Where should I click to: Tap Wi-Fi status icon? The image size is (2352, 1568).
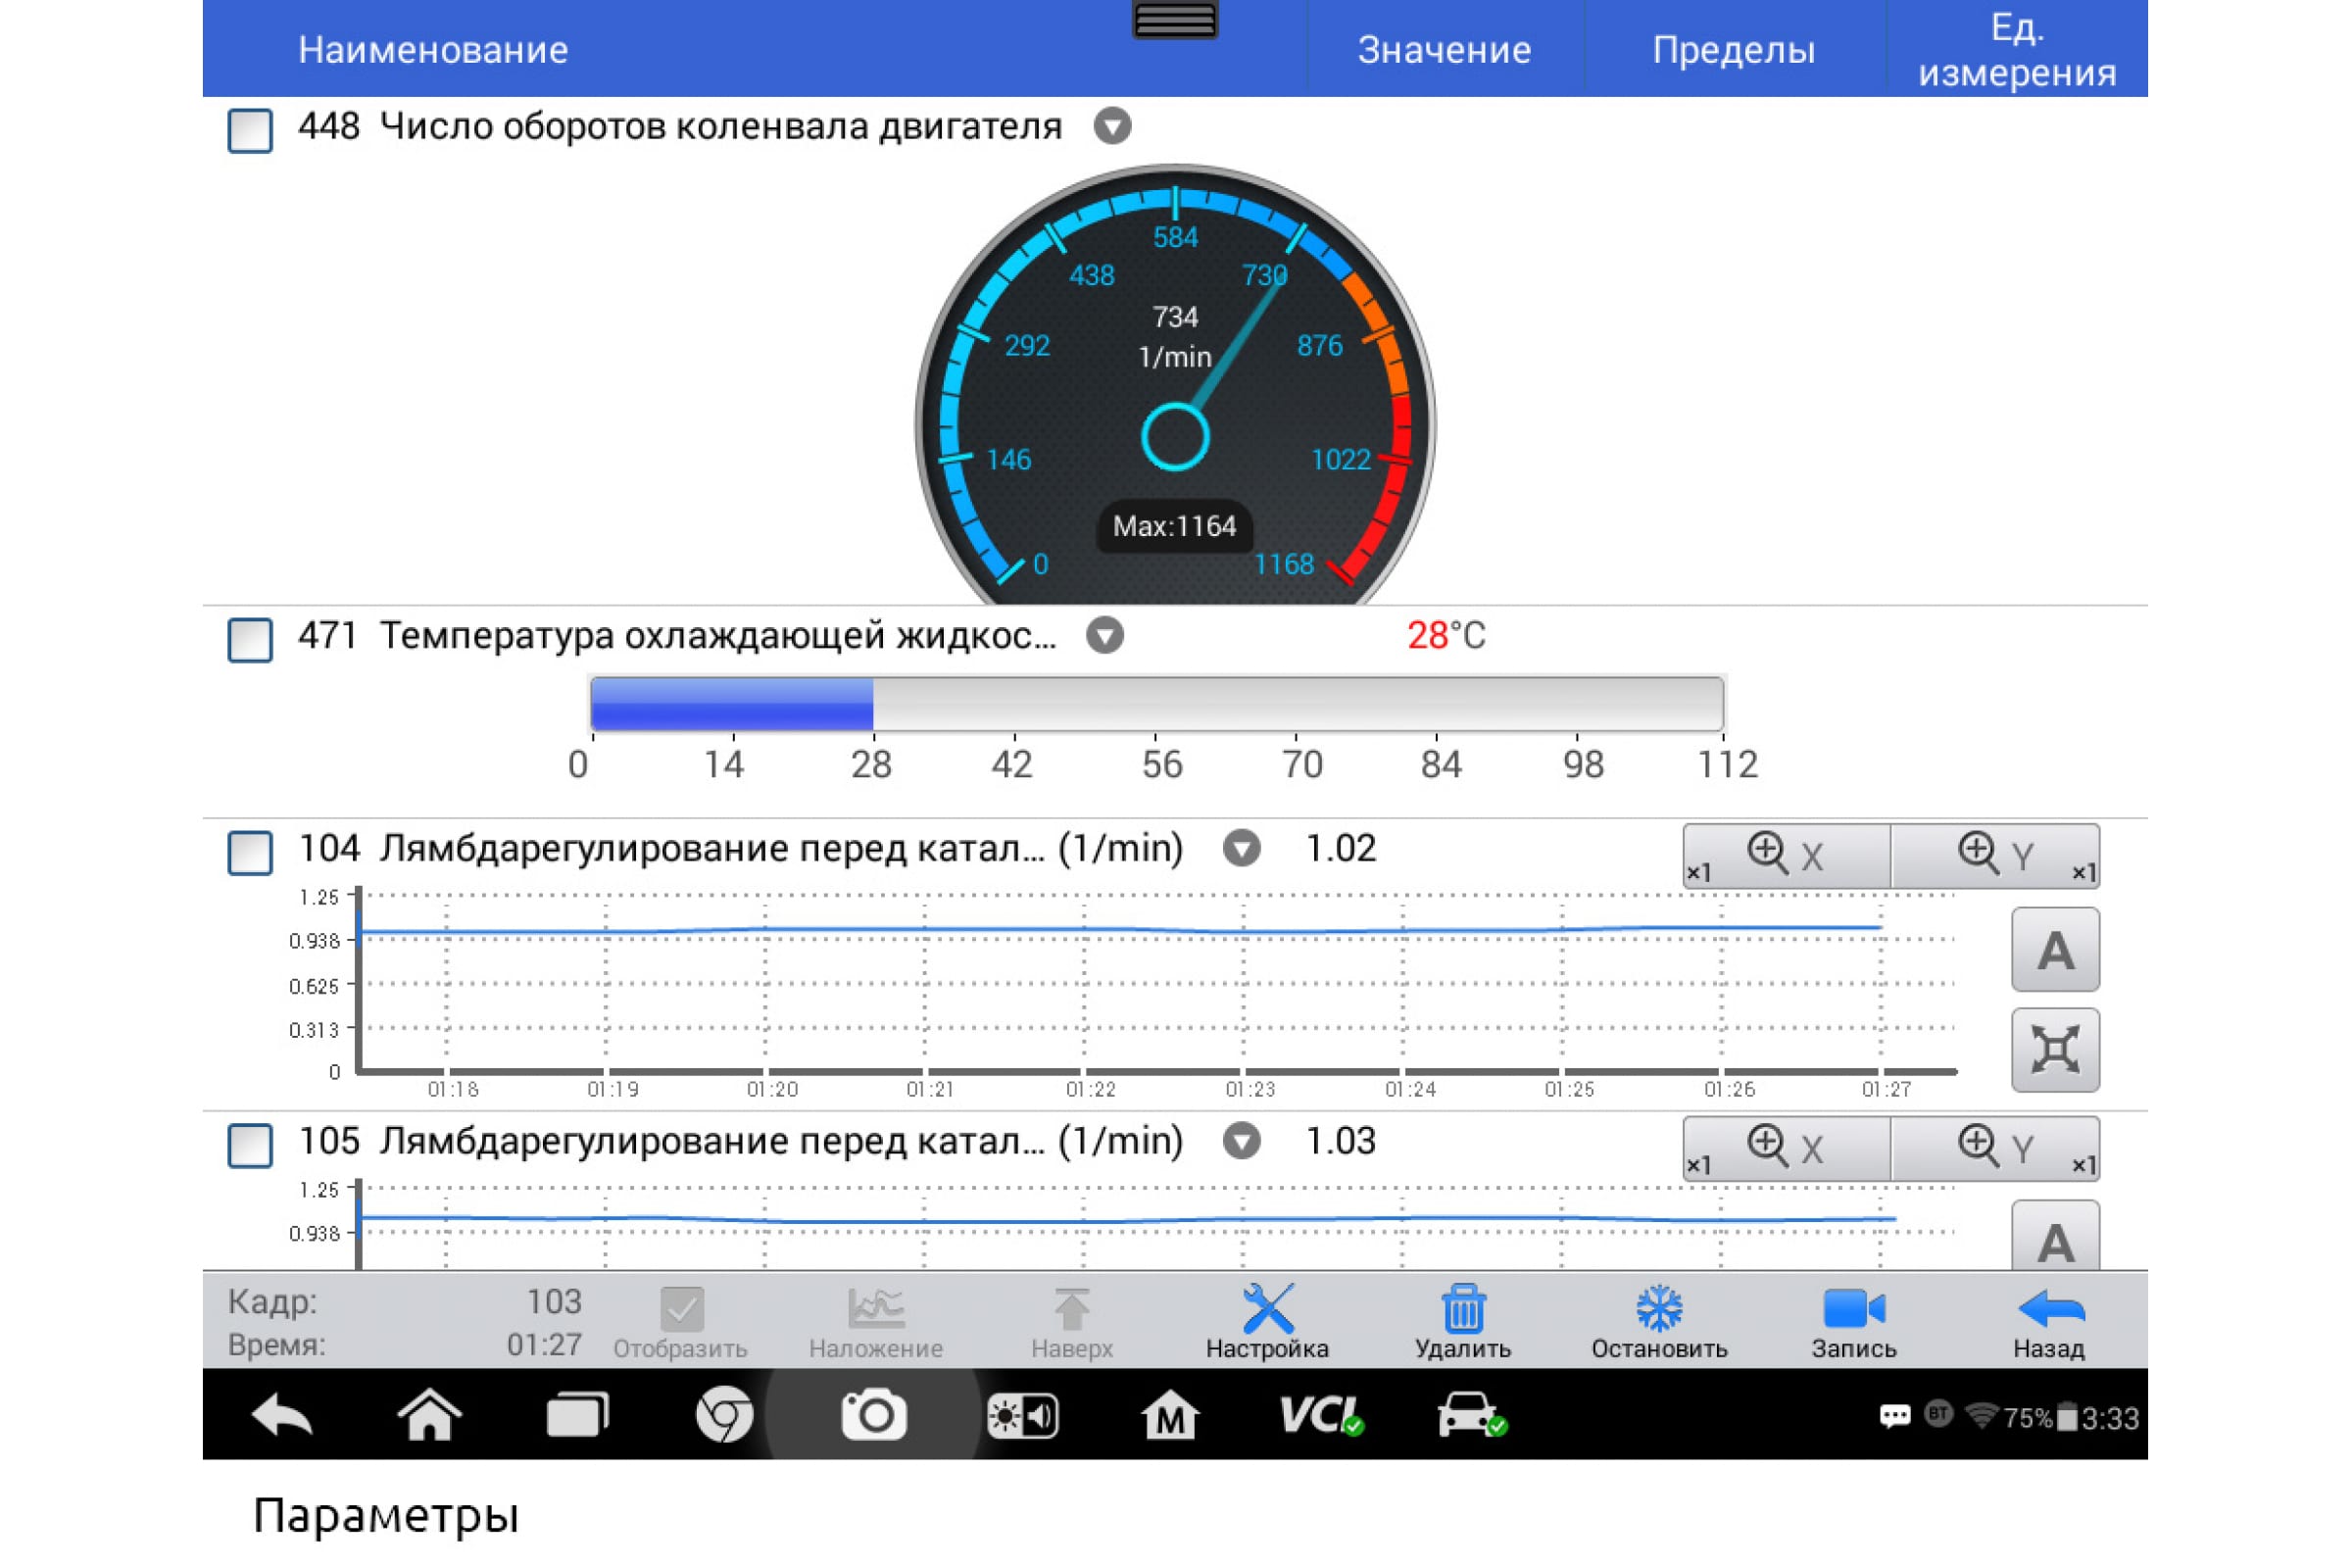[1981, 1415]
